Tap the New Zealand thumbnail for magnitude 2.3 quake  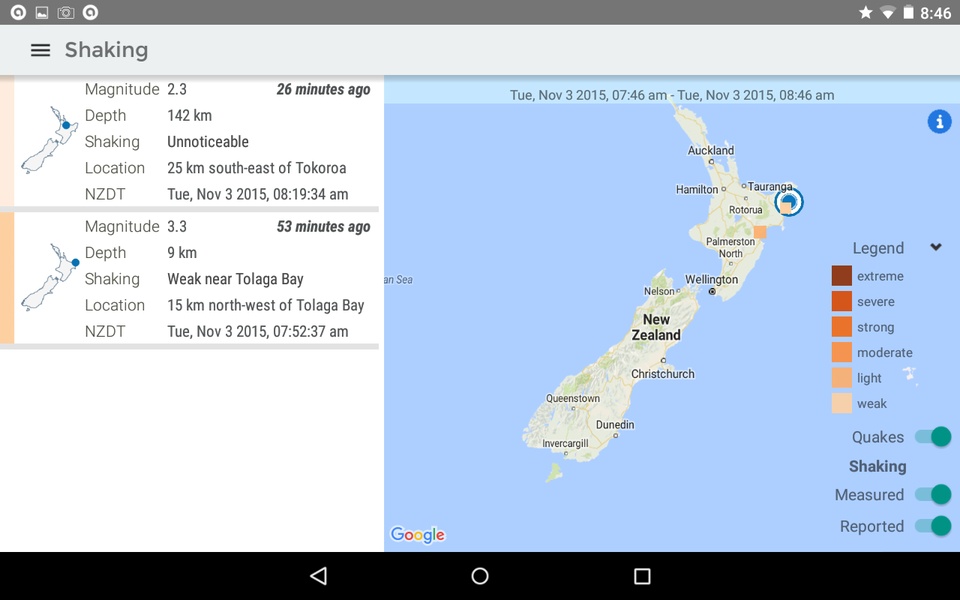coord(49,140)
